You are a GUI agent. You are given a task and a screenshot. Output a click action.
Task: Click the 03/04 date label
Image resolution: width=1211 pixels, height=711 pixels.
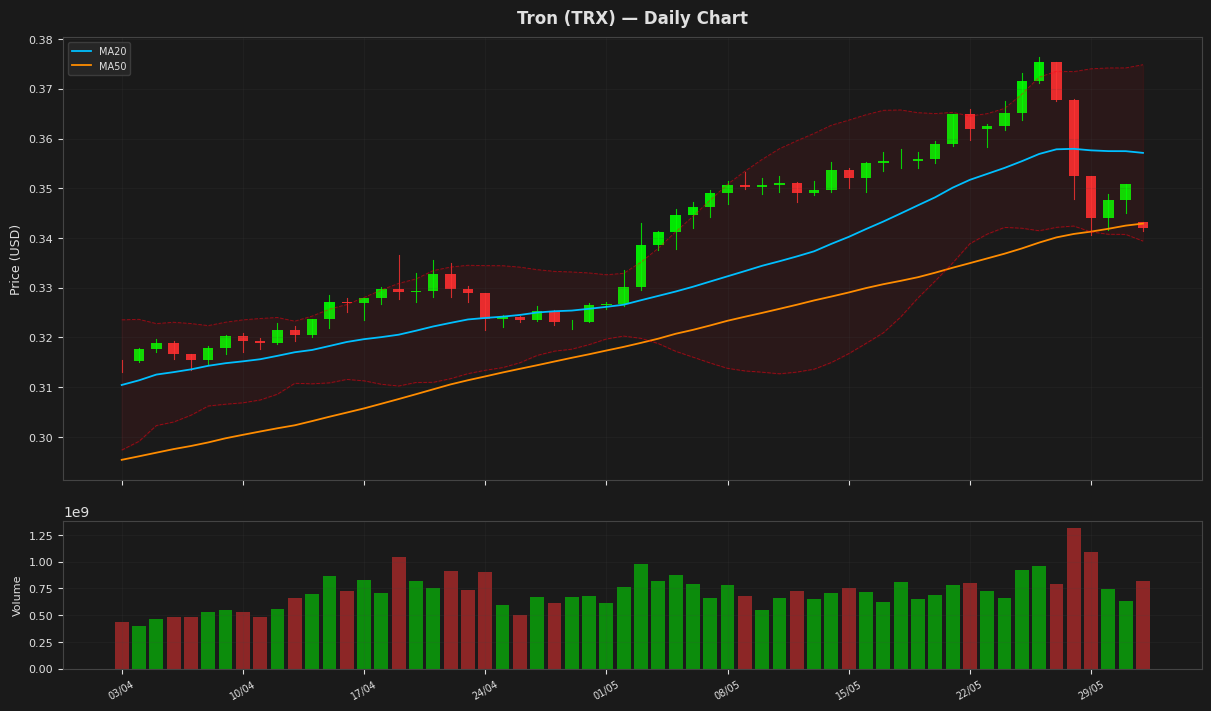pyautogui.click(x=121, y=691)
